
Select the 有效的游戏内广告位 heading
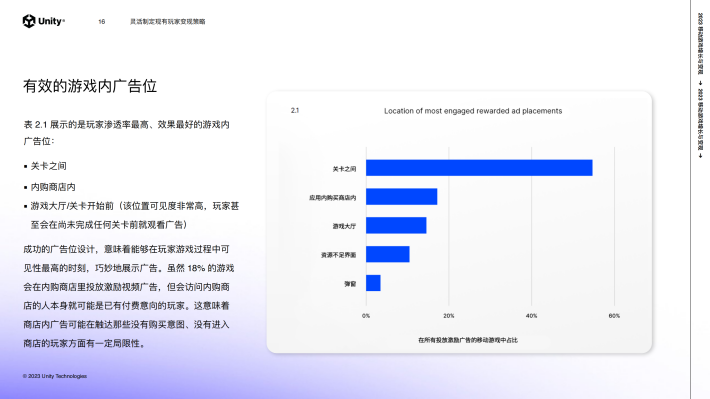90,86
